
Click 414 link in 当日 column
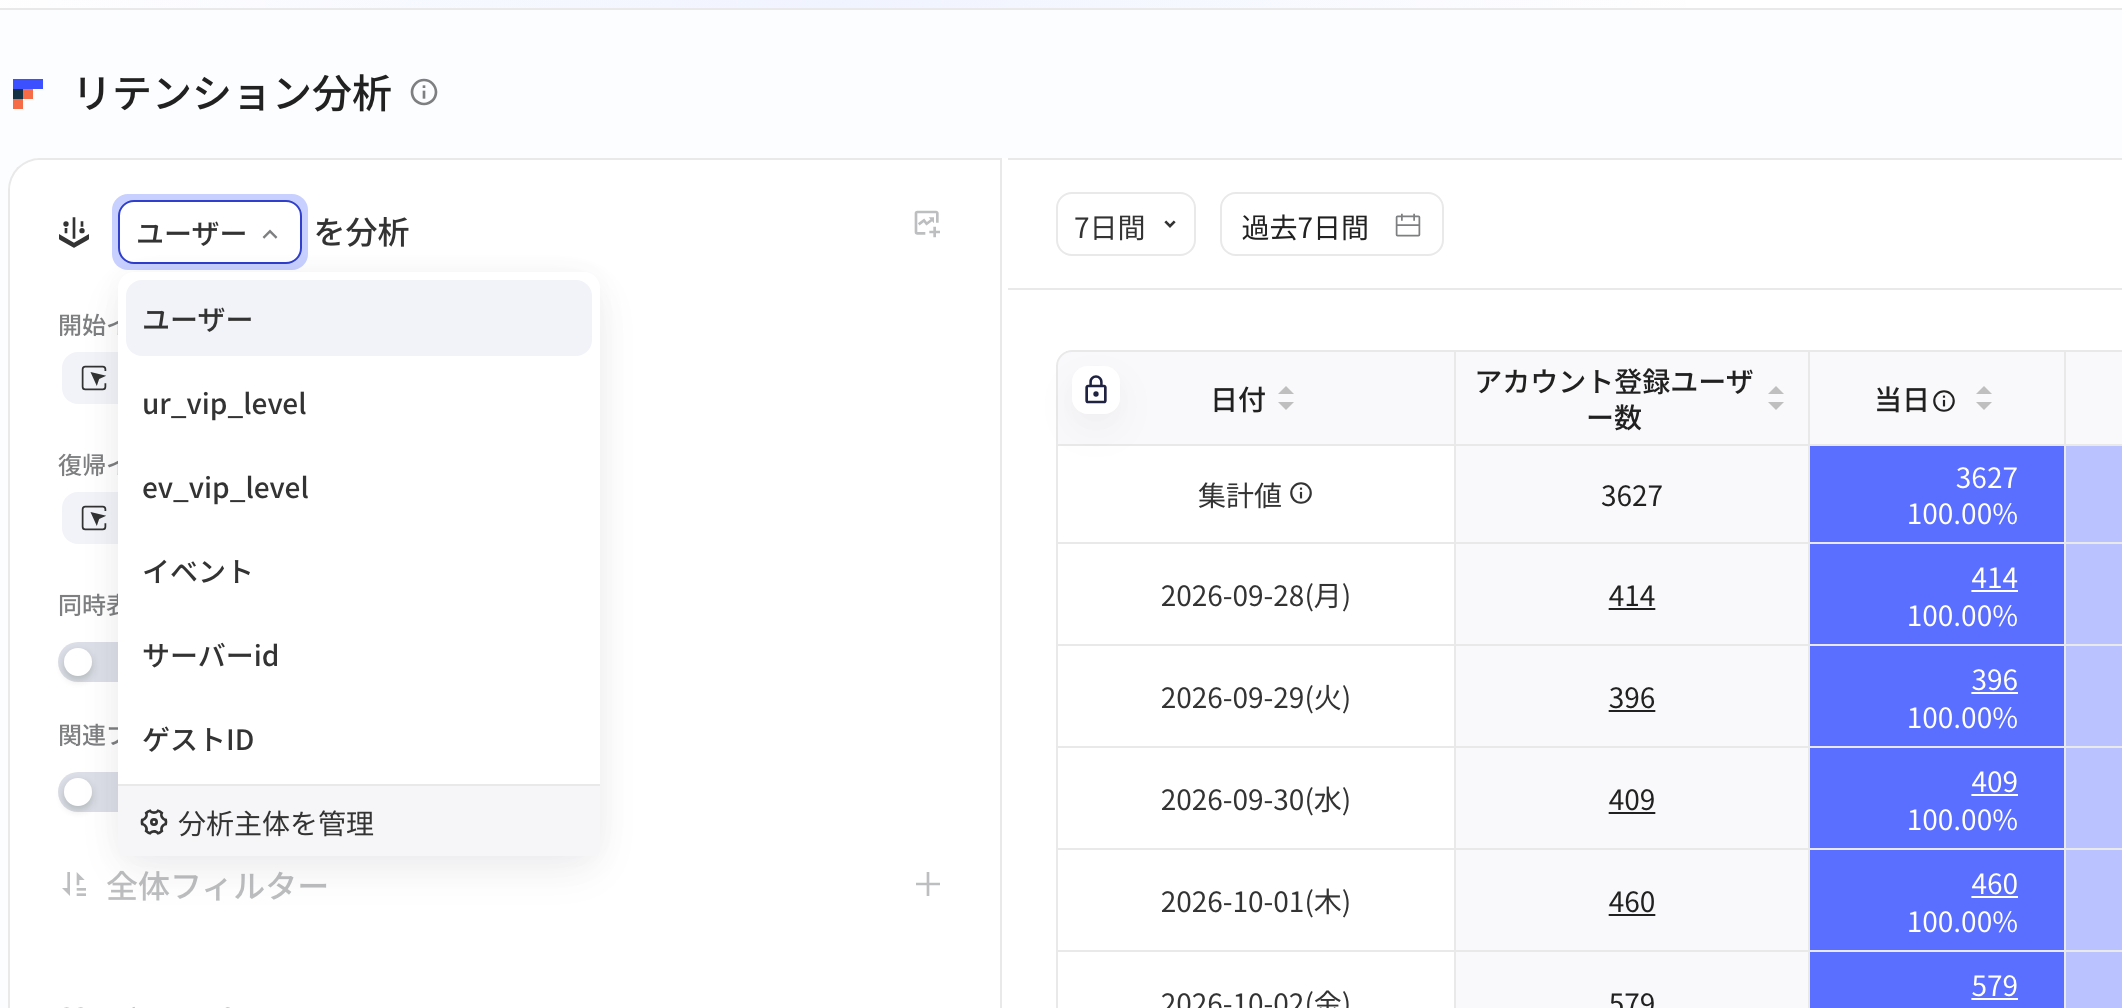tap(1994, 578)
